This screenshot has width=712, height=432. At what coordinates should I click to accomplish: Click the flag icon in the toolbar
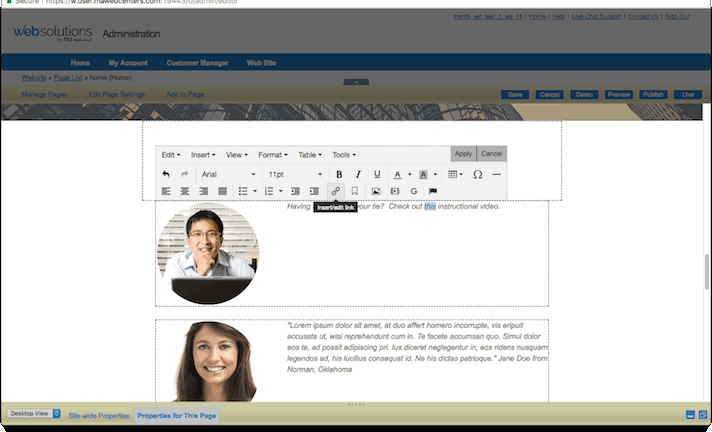433,191
